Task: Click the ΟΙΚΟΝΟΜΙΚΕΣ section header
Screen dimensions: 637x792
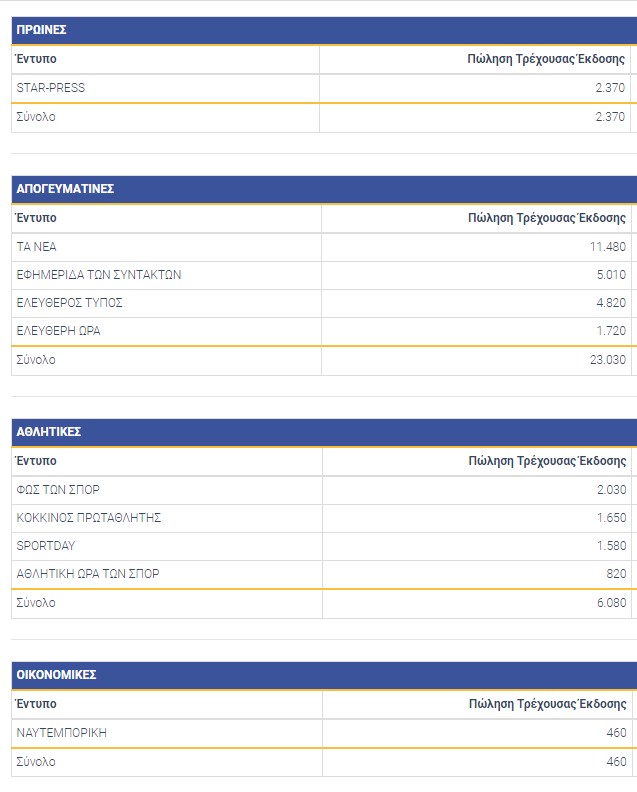Action: point(57,675)
